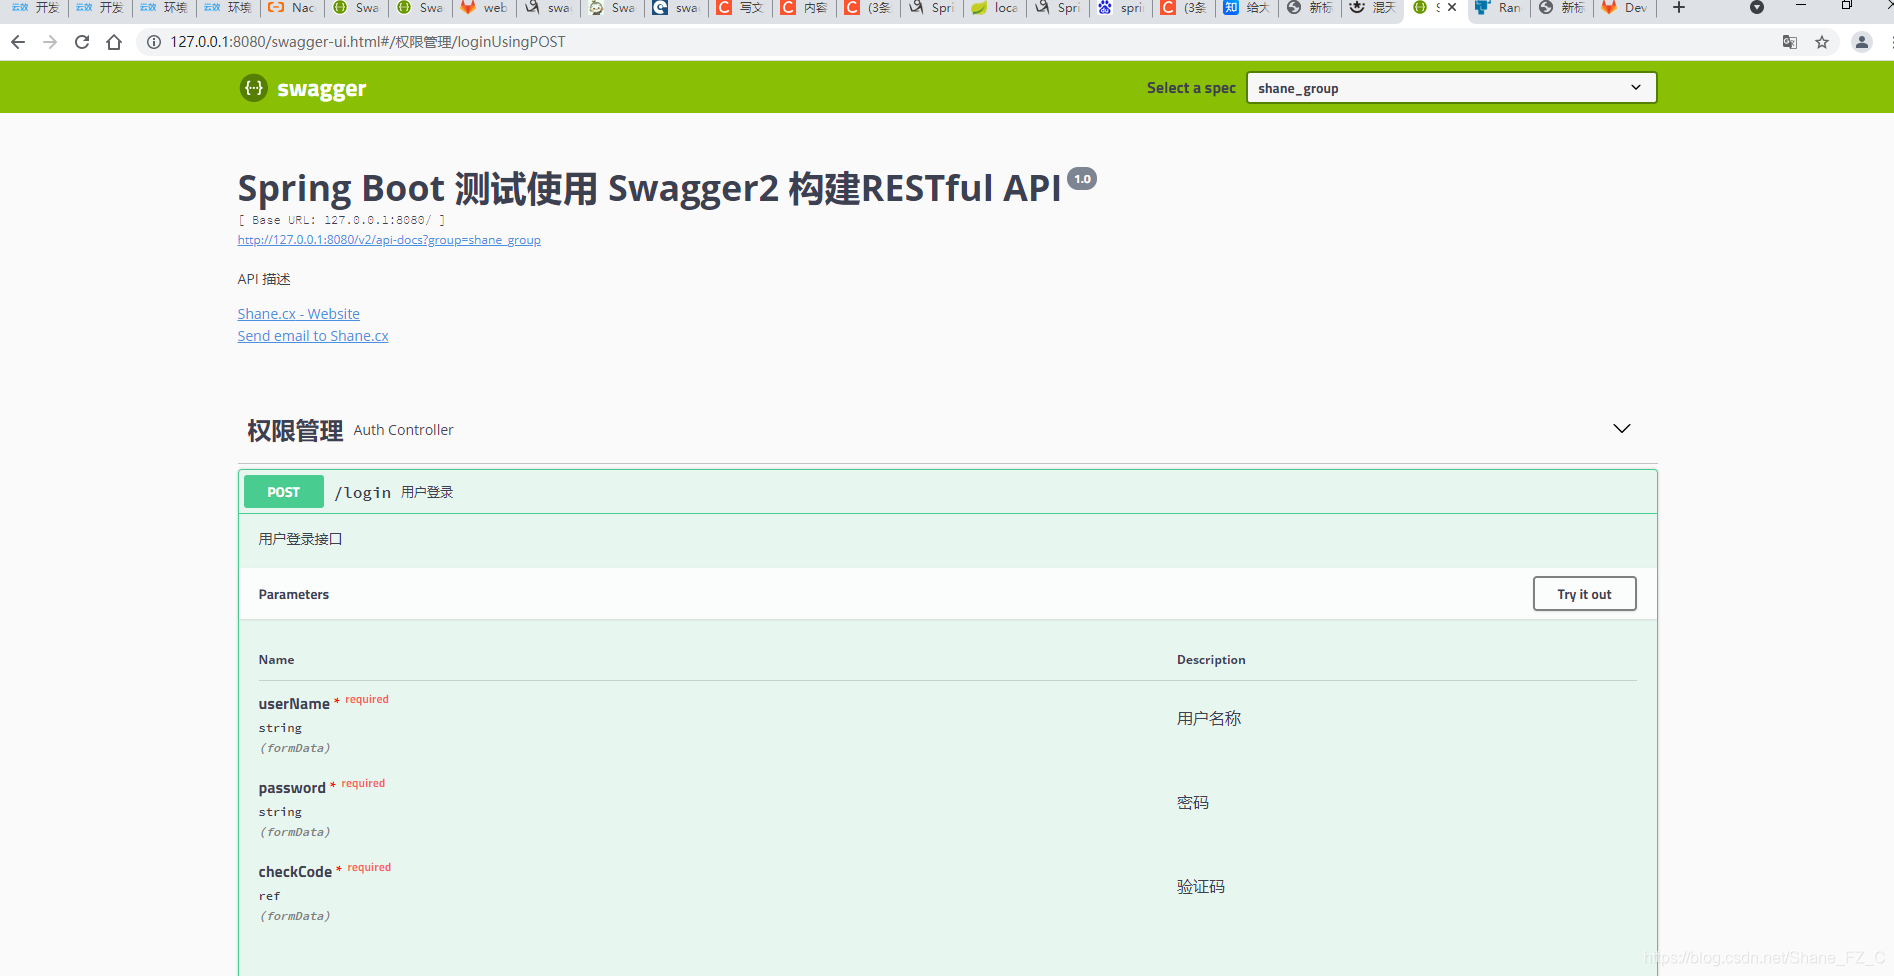Collapse the 权限管理 Auth Controller section
The height and width of the screenshot is (976, 1894).
[x=1622, y=429]
